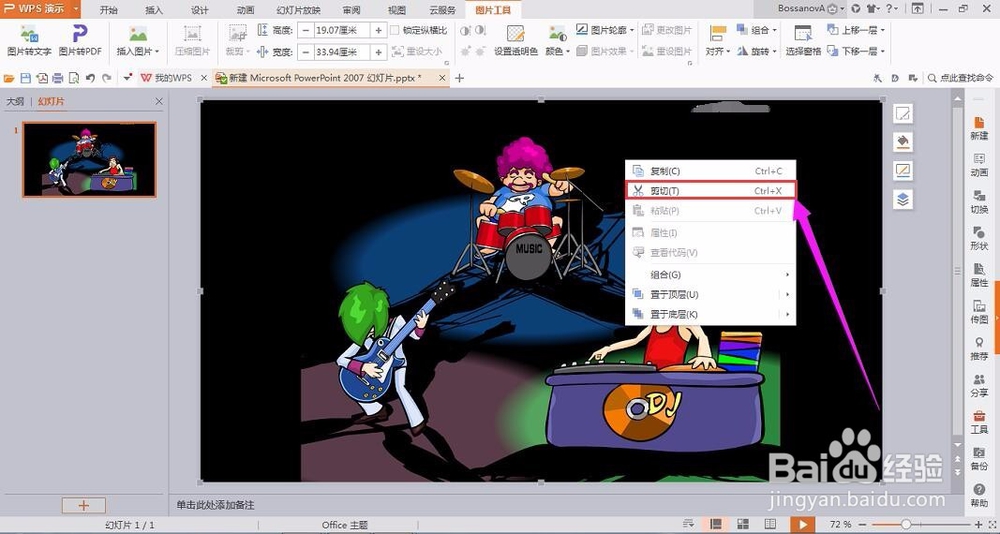
Task: Switch to 幻灯片放映 ribbon tab
Action: pos(298,10)
